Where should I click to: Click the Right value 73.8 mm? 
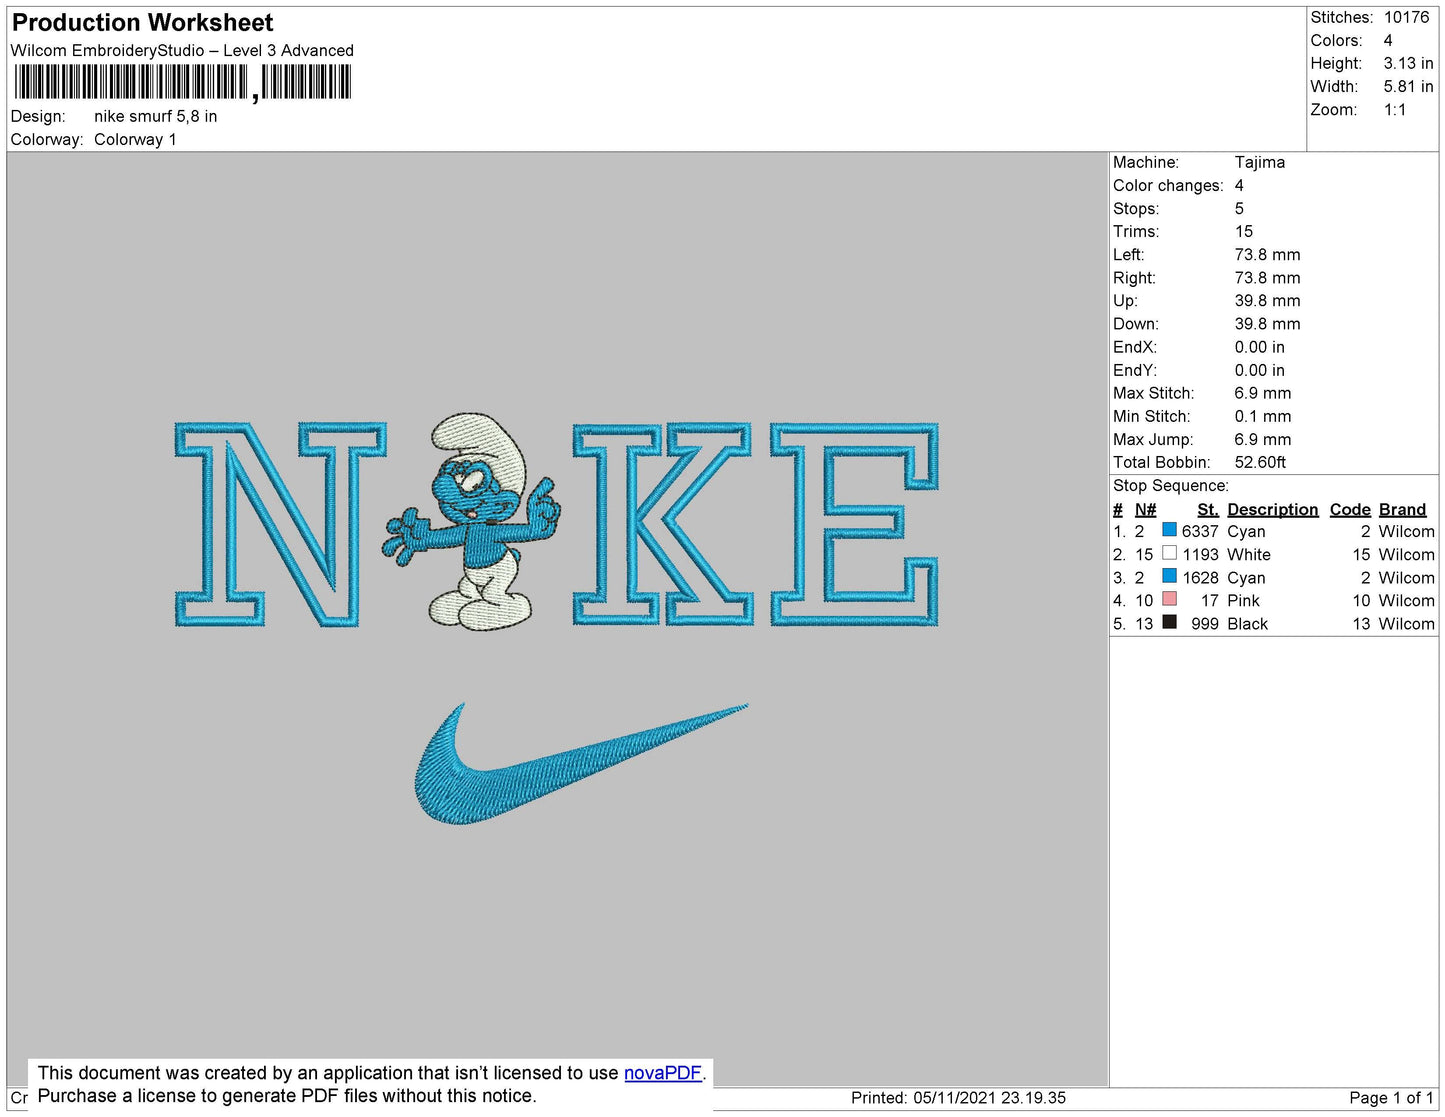pyautogui.click(x=1267, y=277)
